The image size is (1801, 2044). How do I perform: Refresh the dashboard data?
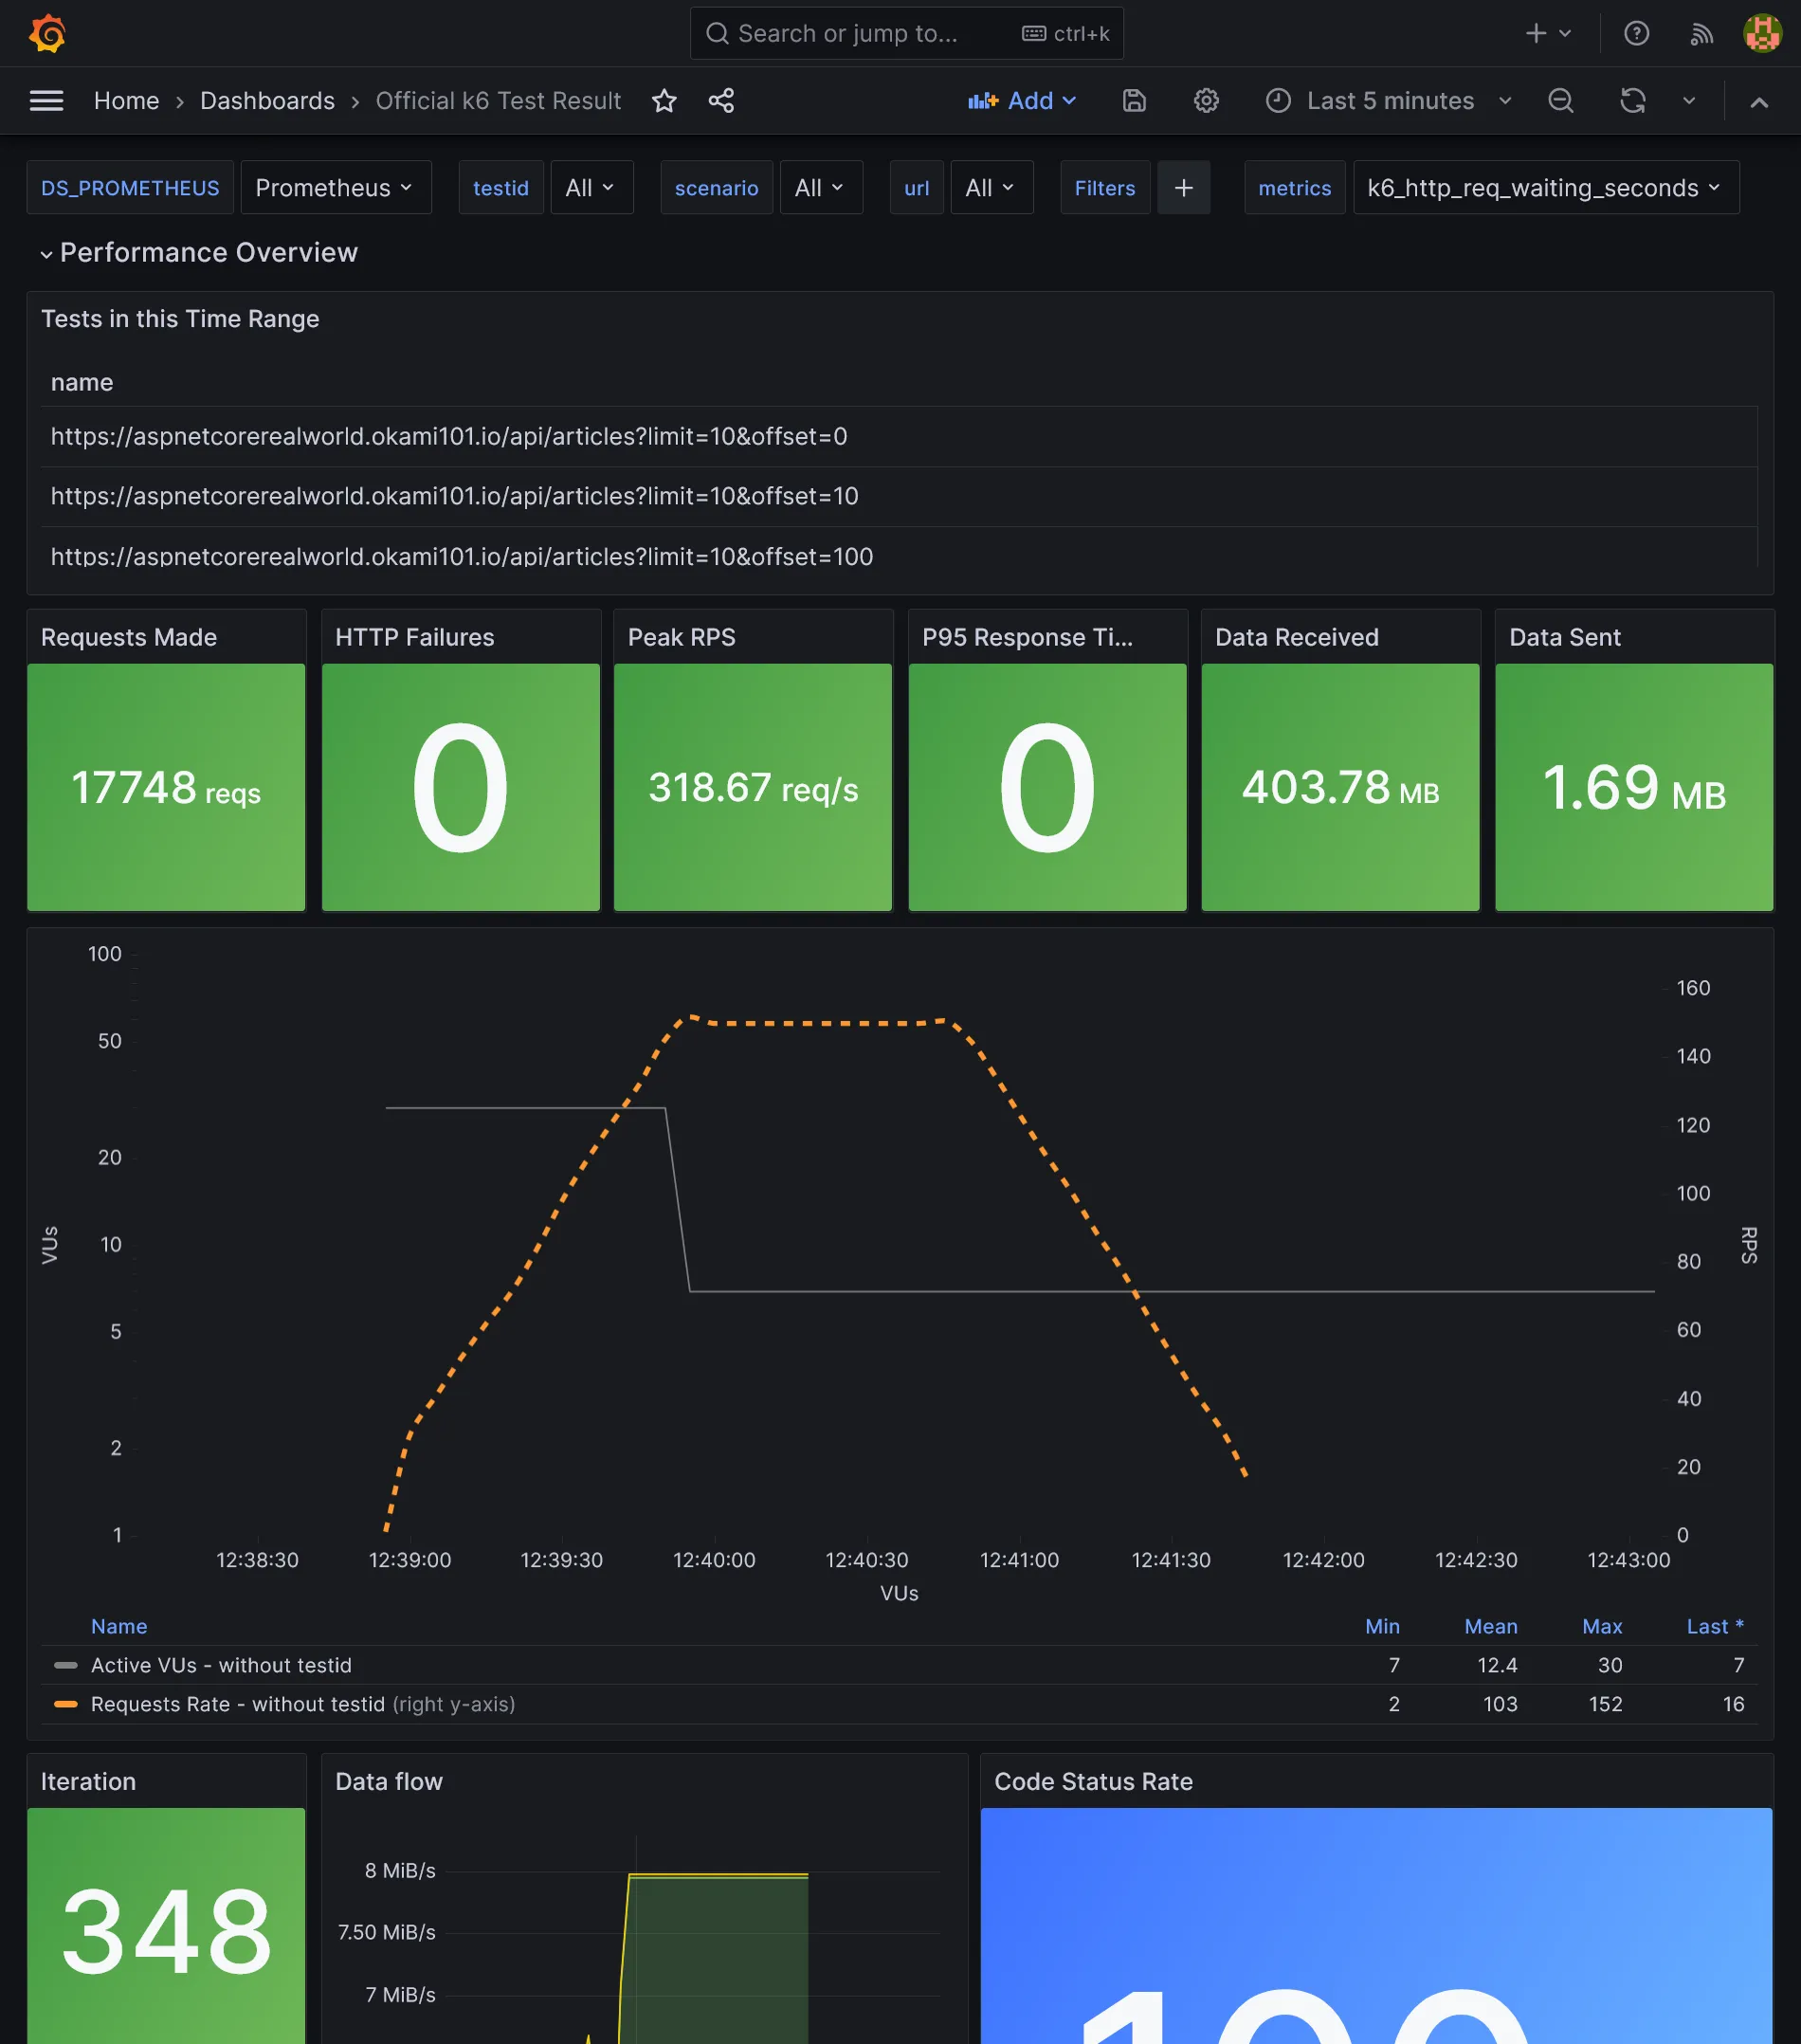(1632, 100)
